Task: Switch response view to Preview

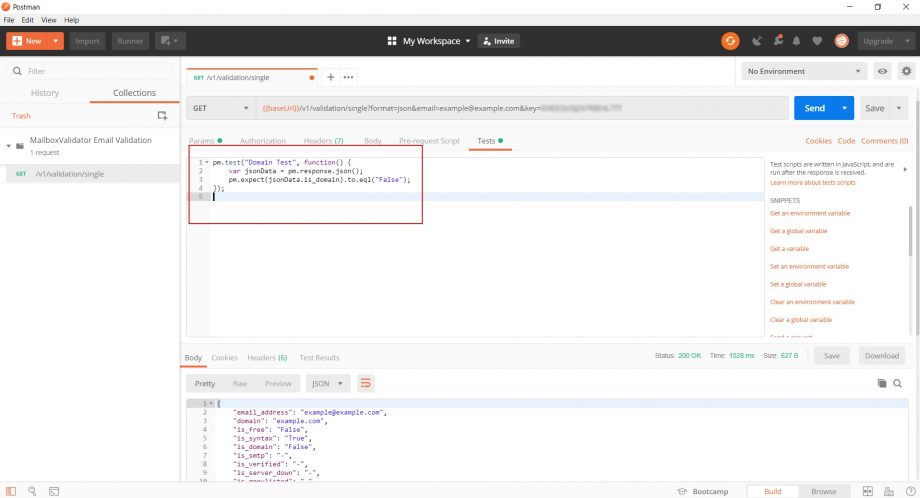Action: (x=278, y=384)
